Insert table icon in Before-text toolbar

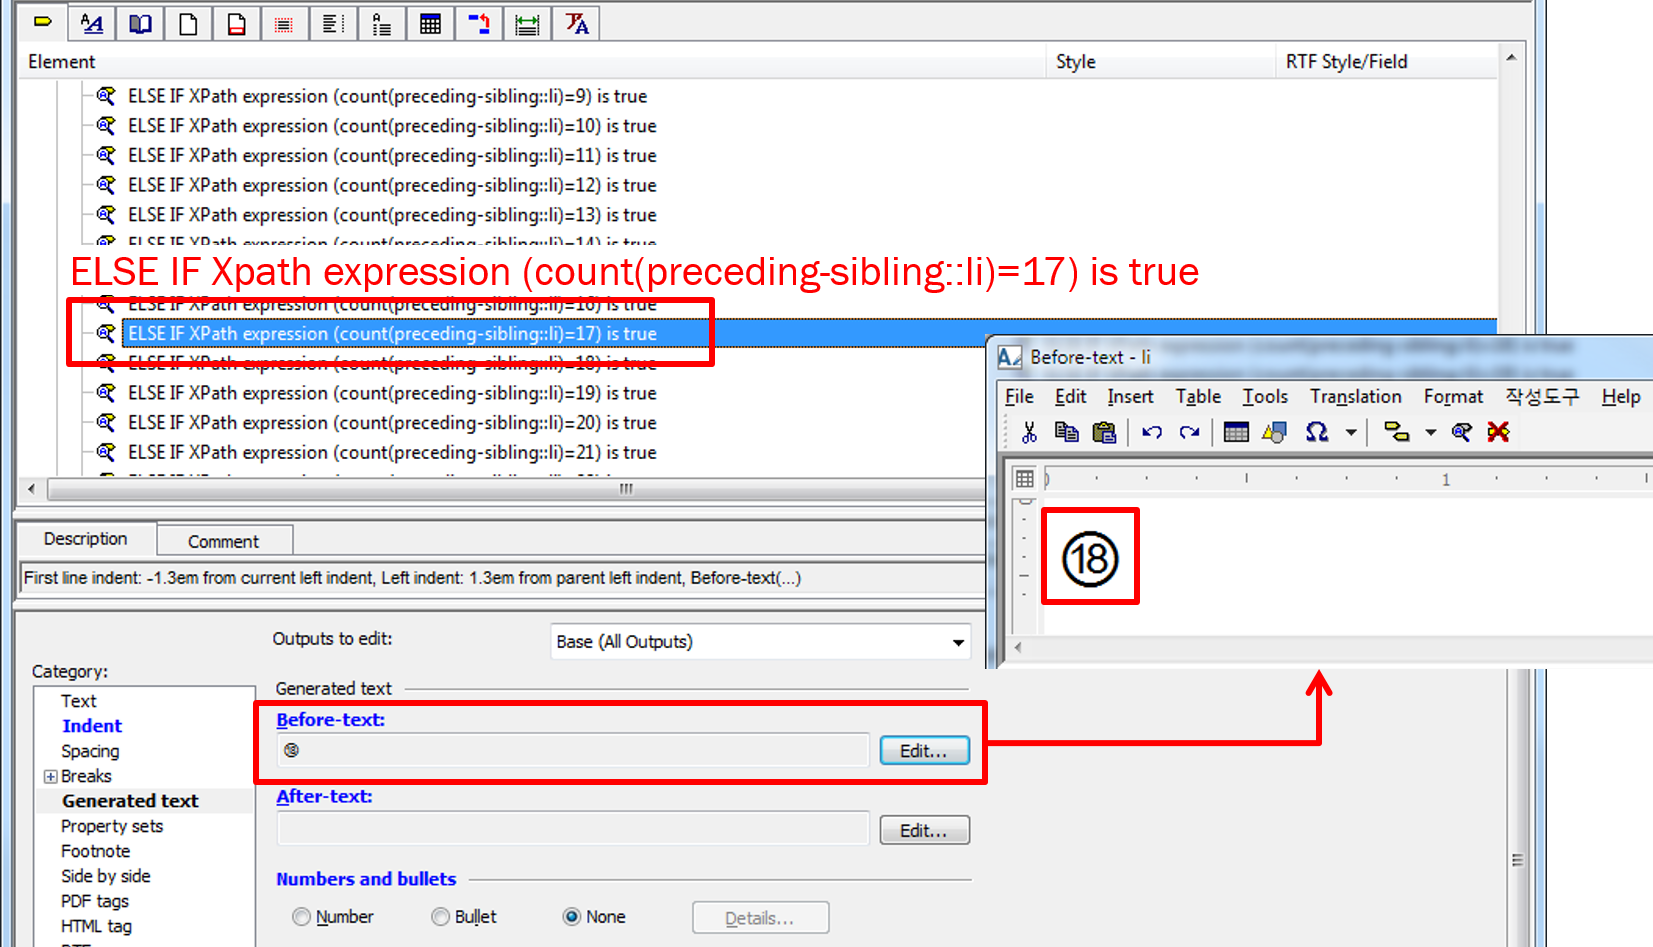coord(1236,432)
